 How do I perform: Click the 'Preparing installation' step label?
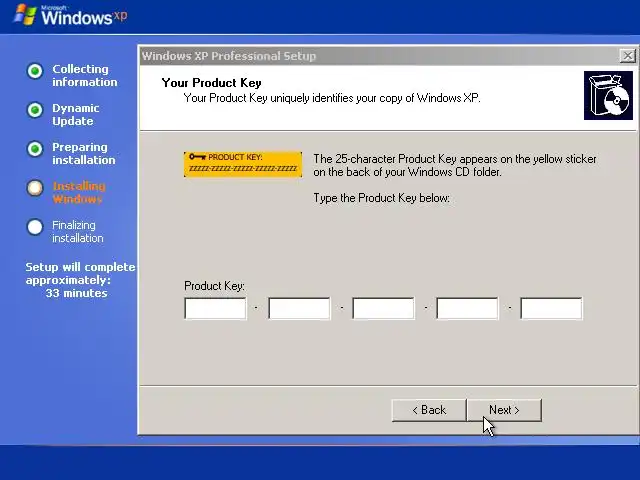84,153
